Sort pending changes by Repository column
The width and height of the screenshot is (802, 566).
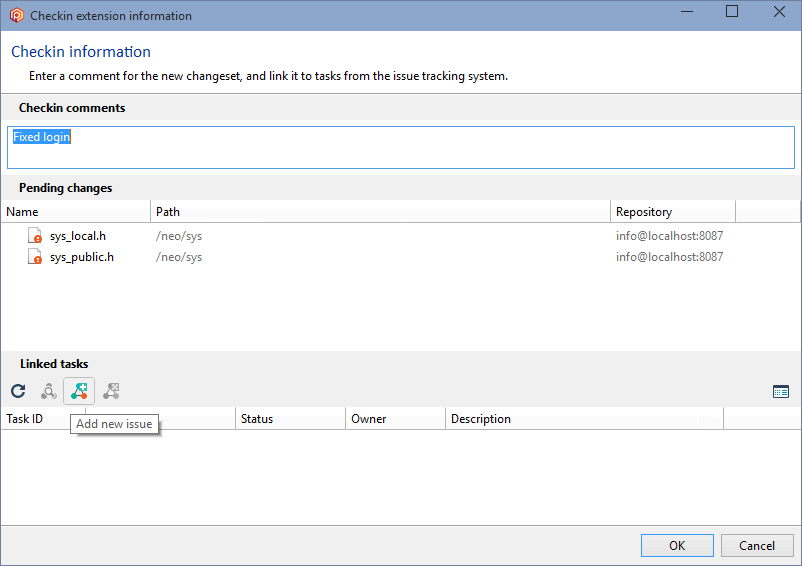[673, 212]
